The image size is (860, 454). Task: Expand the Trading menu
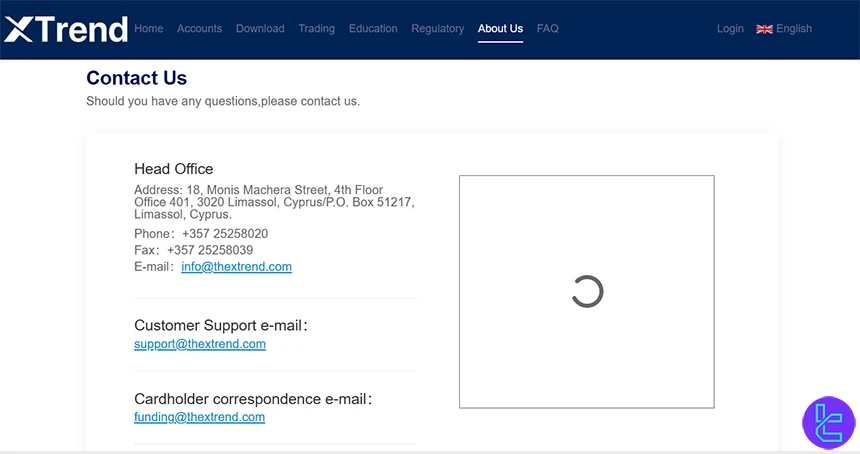point(316,29)
